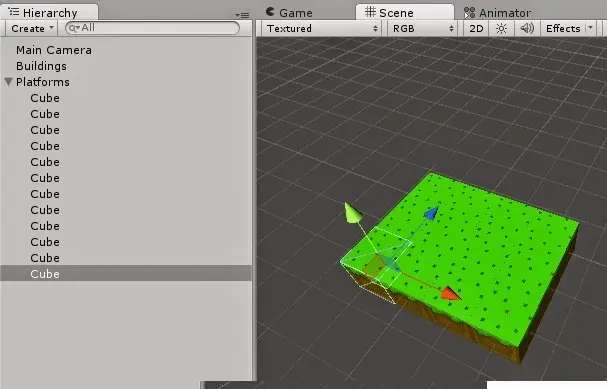This screenshot has height=389, width=607.
Task: Open the RGB render mode dropdown
Action: [x=422, y=29]
